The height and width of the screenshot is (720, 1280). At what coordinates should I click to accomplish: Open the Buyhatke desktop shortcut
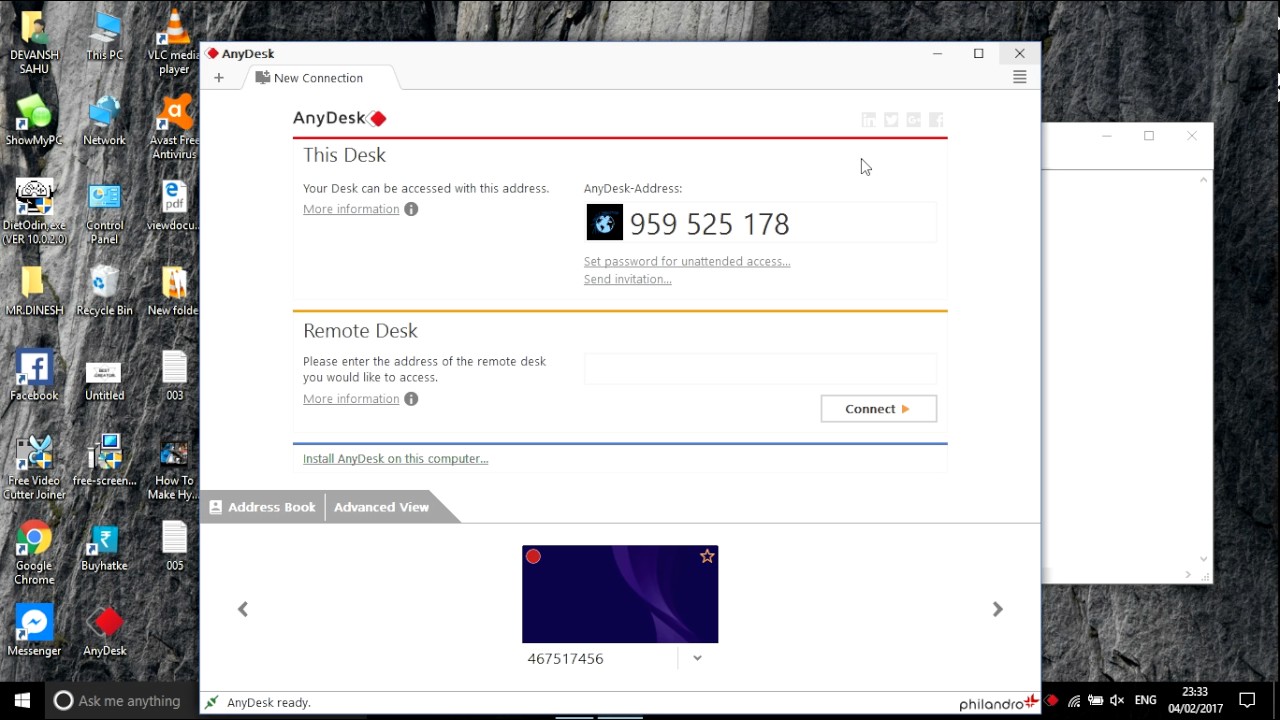pyautogui.click(x=104, y=546)
